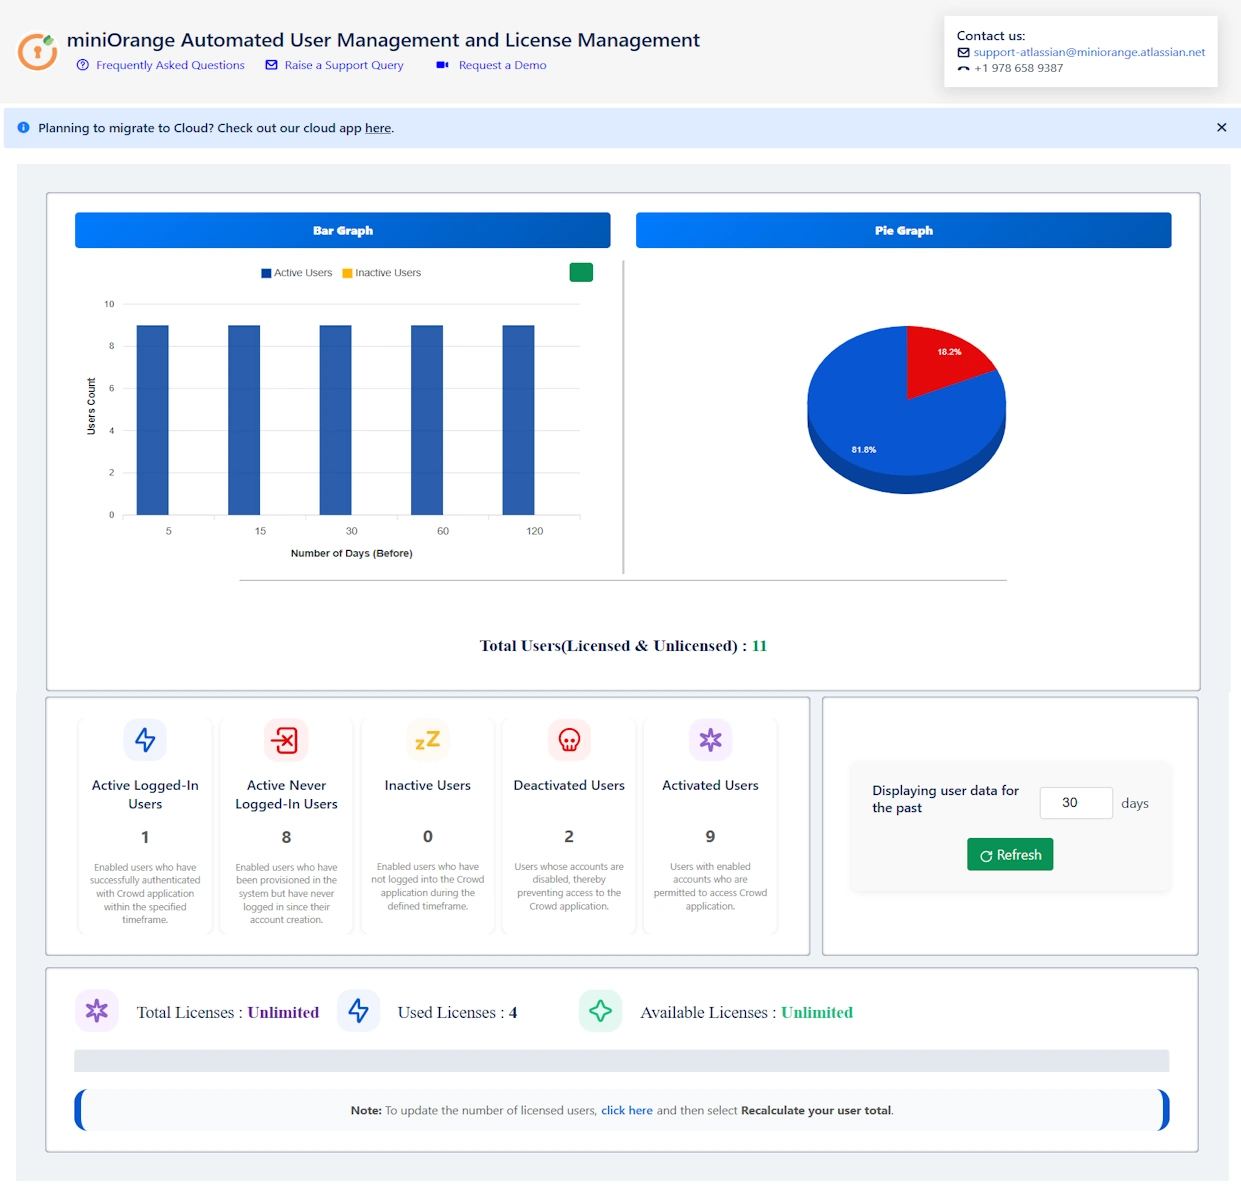The width and height of the screenshot is (1241, 1196).
Task: Click the bar for 5 days
Action: click(x=152, y=420)
